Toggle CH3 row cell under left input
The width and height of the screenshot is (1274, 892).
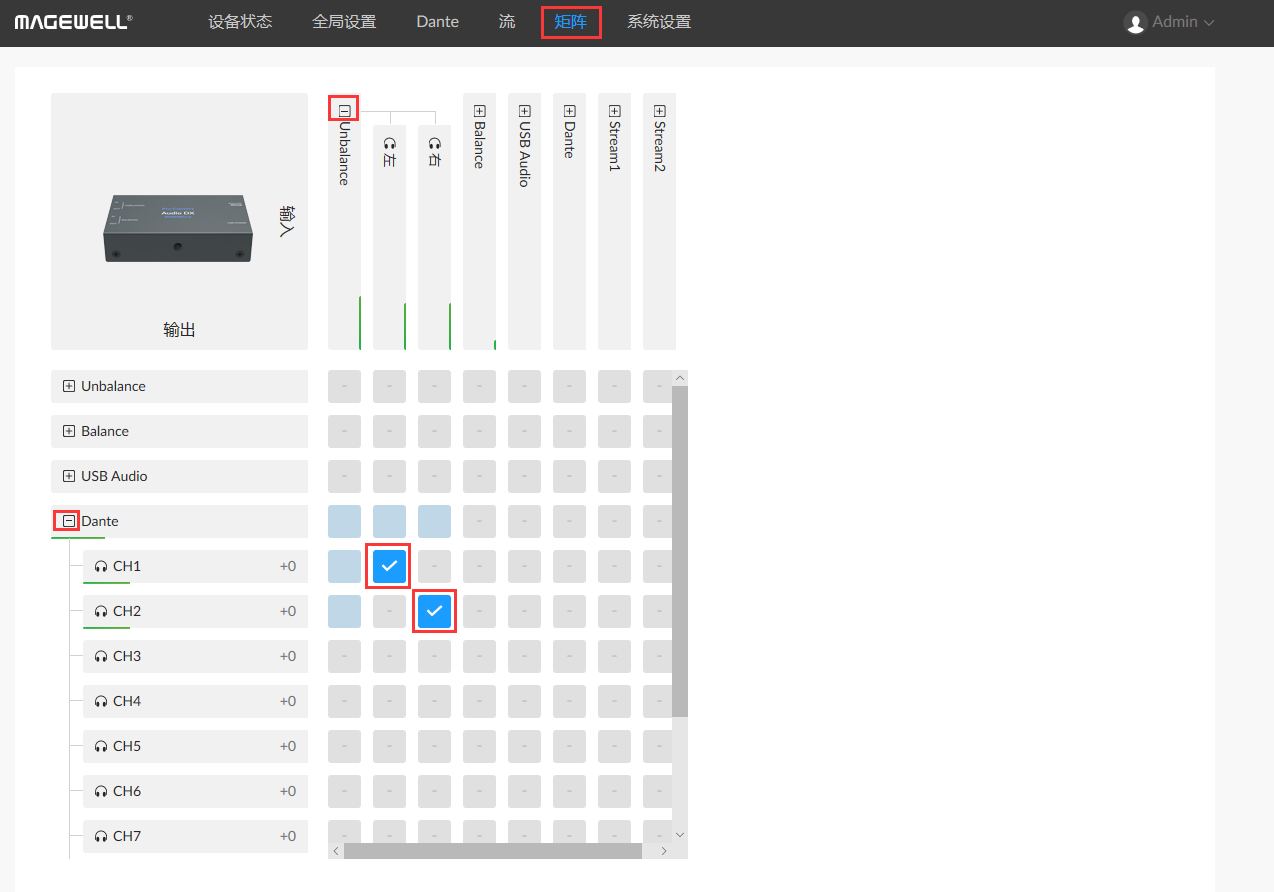[389, 656]
